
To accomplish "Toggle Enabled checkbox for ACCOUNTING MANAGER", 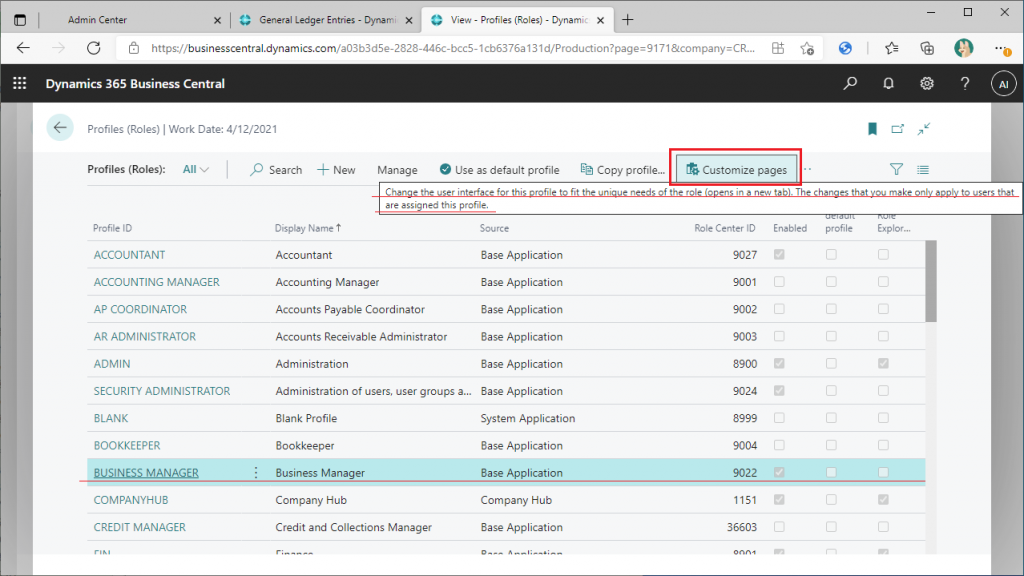I will coord(779,282).
